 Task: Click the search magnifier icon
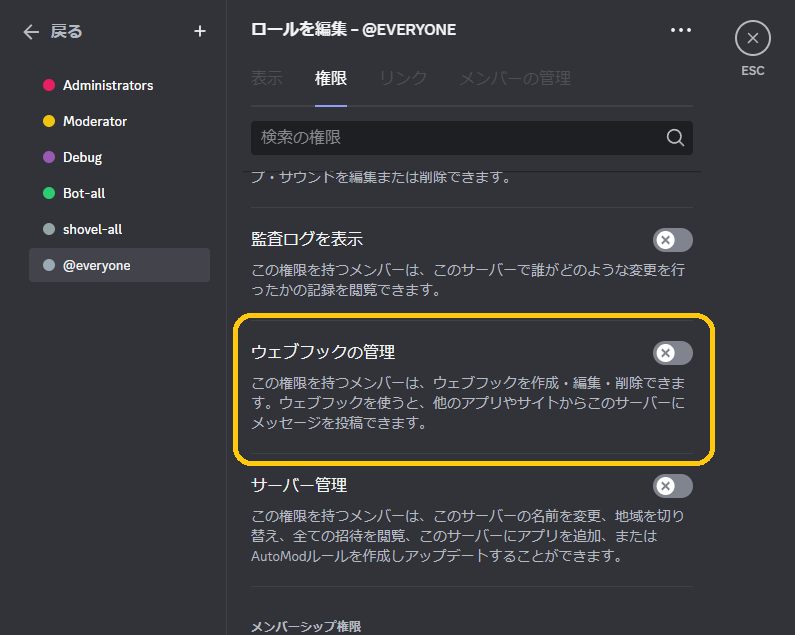tap(675, 137)
